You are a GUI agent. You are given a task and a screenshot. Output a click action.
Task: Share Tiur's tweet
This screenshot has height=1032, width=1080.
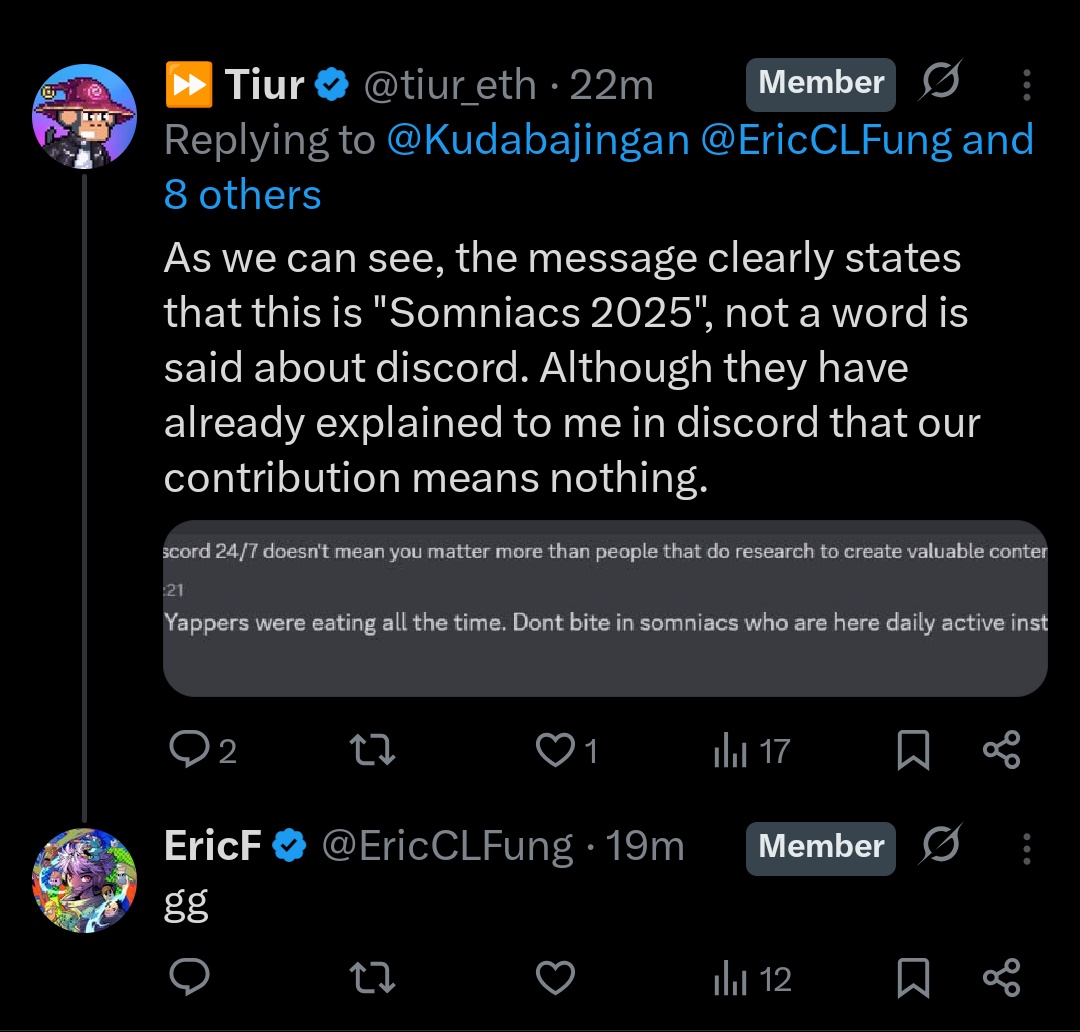[x=1001, y=750]
